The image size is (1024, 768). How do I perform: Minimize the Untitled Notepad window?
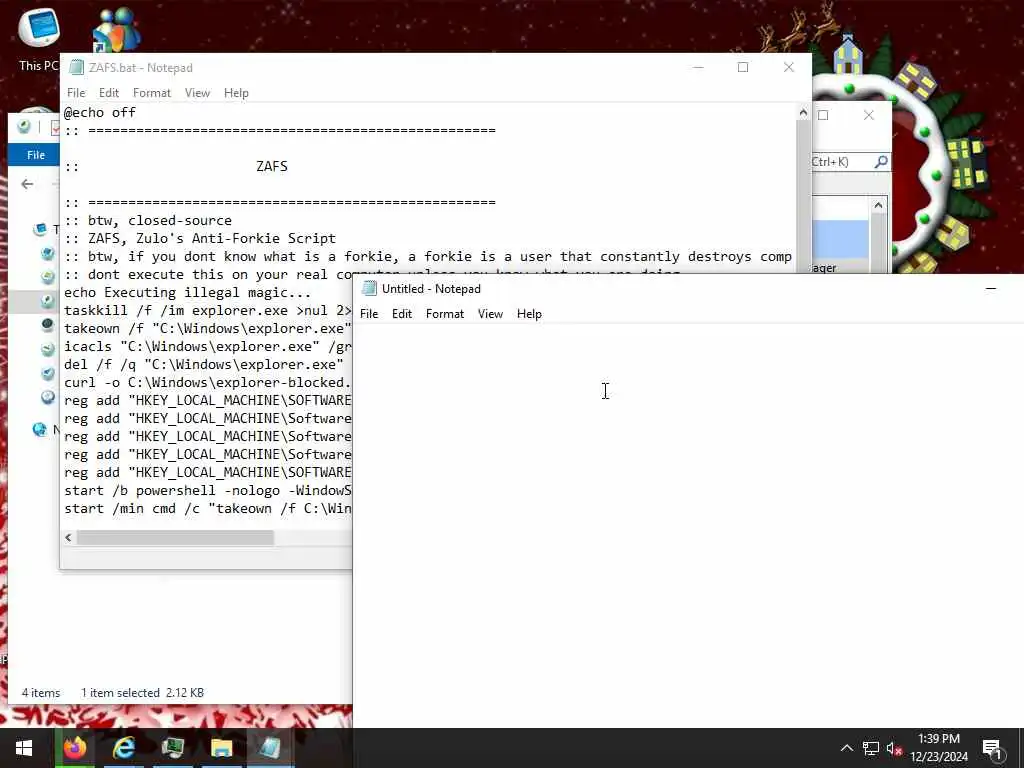[x=991, y=288]
